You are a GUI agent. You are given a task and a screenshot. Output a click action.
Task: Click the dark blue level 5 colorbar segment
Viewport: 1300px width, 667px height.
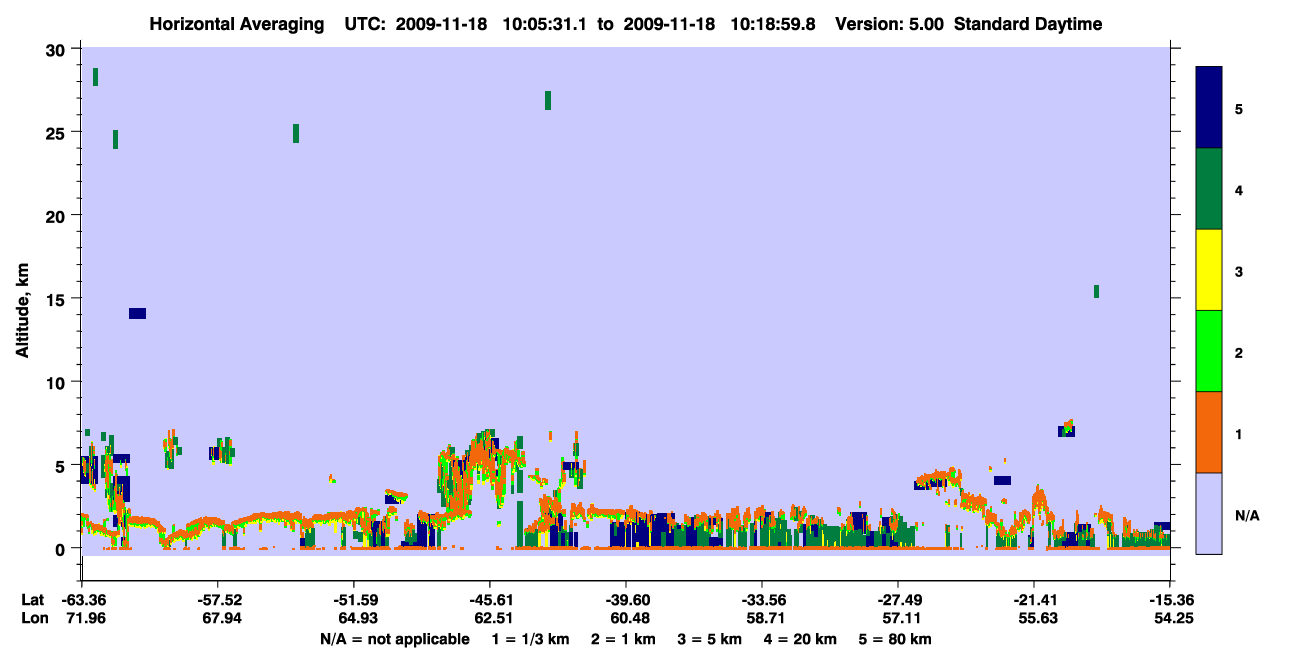point(1209,108)
